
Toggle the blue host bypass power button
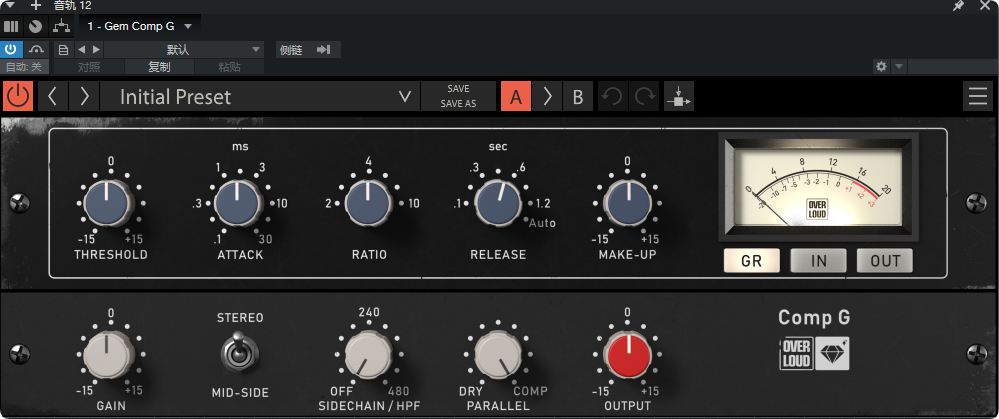point(11,49)
